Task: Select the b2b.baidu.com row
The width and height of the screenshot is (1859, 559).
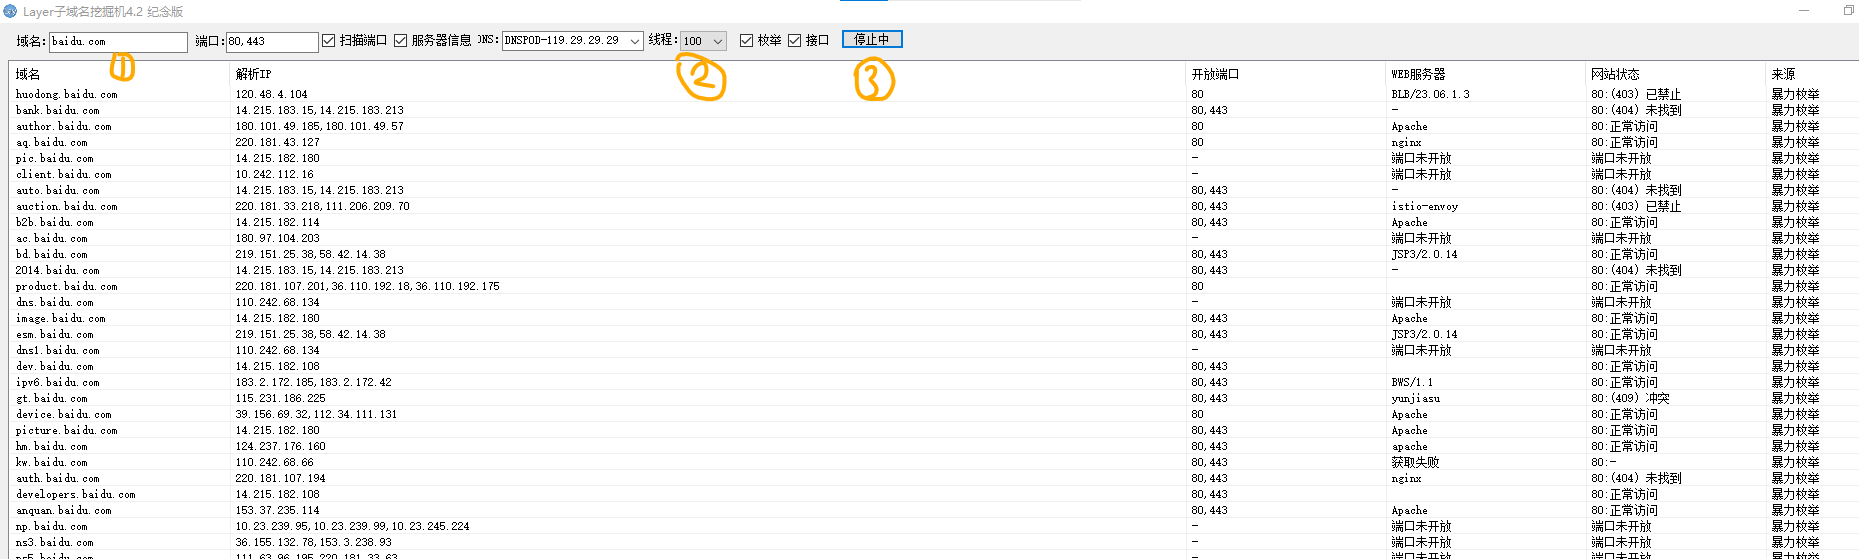Action: [x=934, y=222]
